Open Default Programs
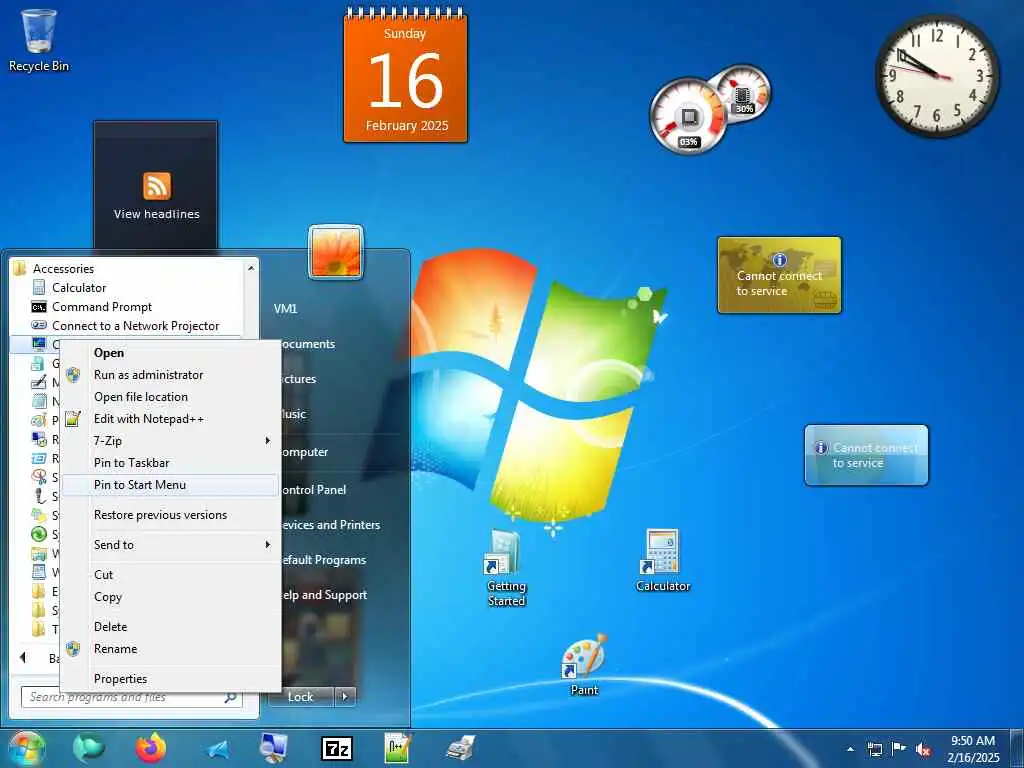 click(x=324, y=560)
